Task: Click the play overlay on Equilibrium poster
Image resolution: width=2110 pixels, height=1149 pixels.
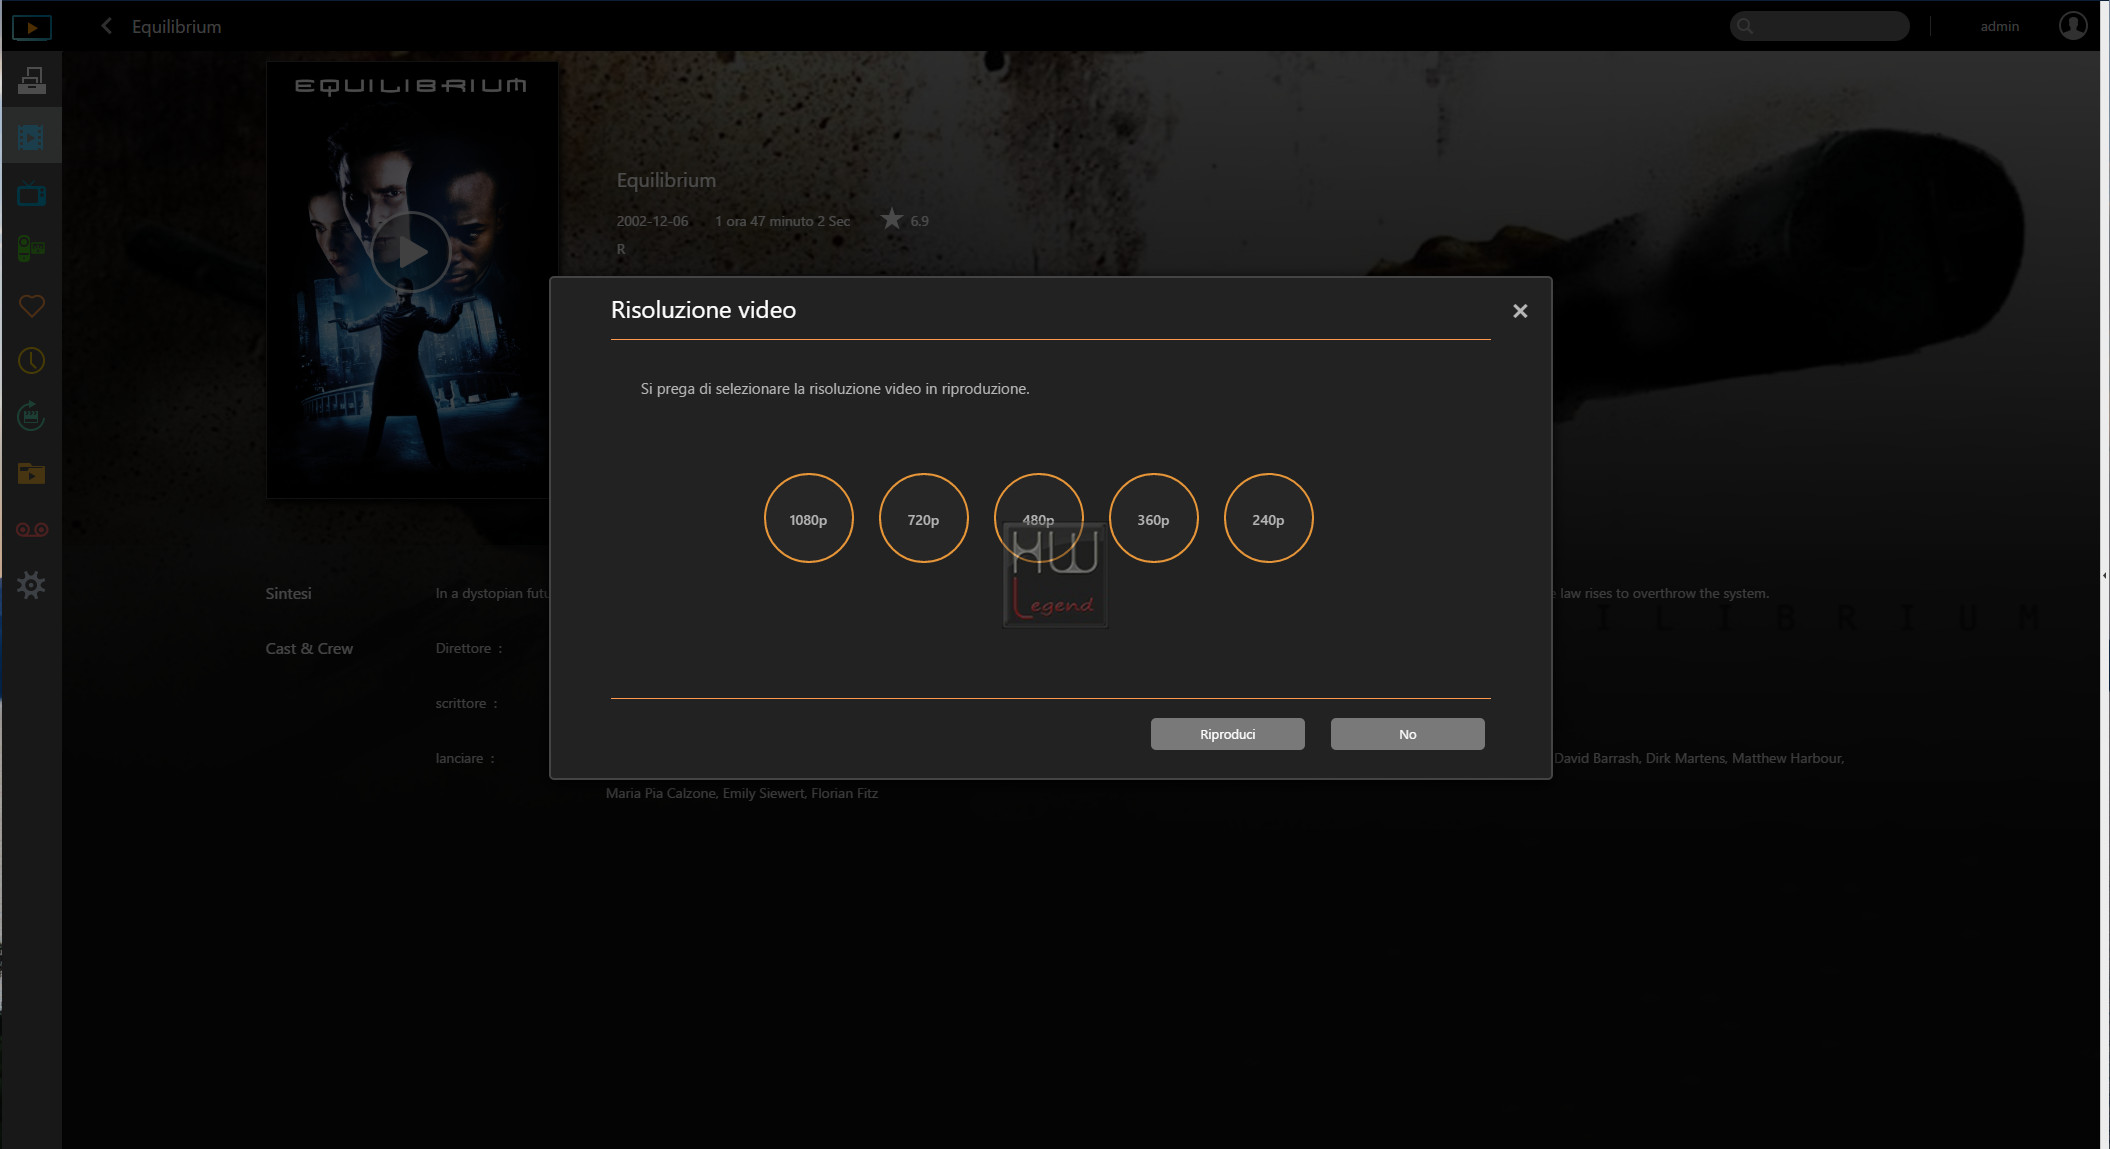Action: (x=411, y=251)
